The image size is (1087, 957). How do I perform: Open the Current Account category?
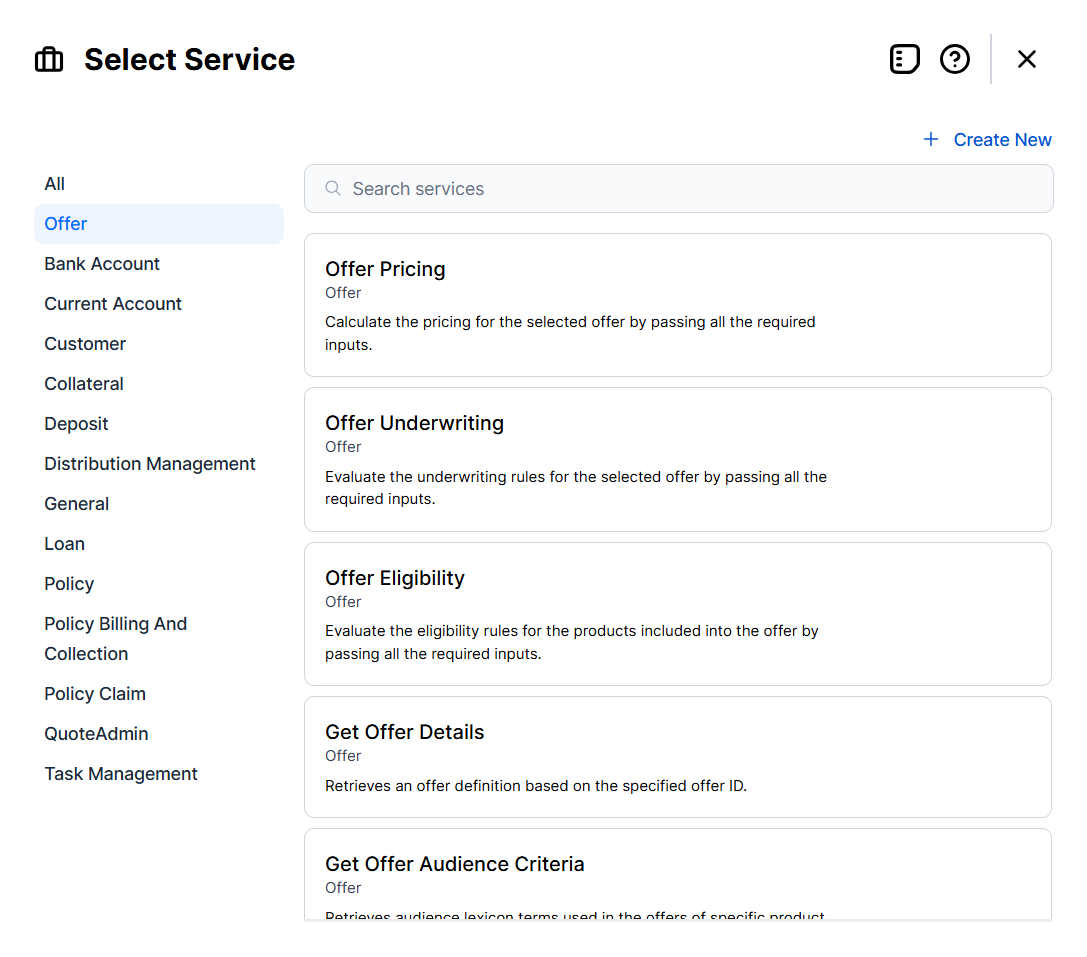click(113, 304)
